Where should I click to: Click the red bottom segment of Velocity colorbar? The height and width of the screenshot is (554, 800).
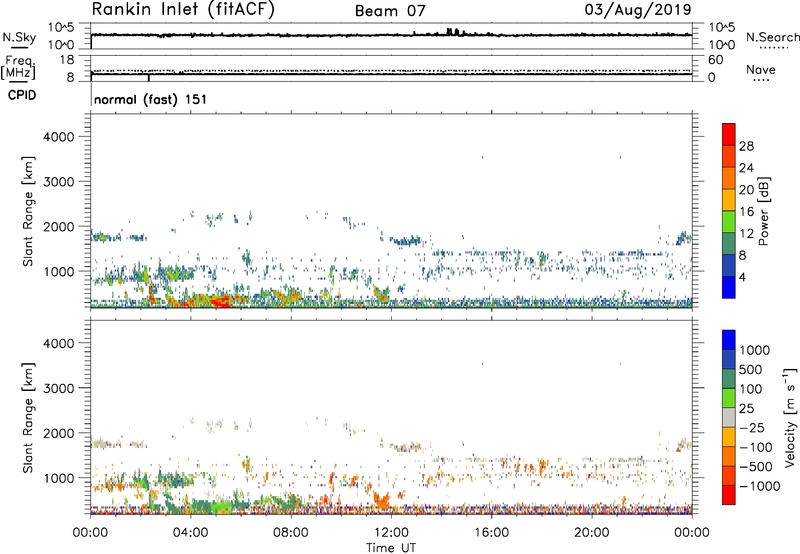pyautogui.click(x=729, y=495)
